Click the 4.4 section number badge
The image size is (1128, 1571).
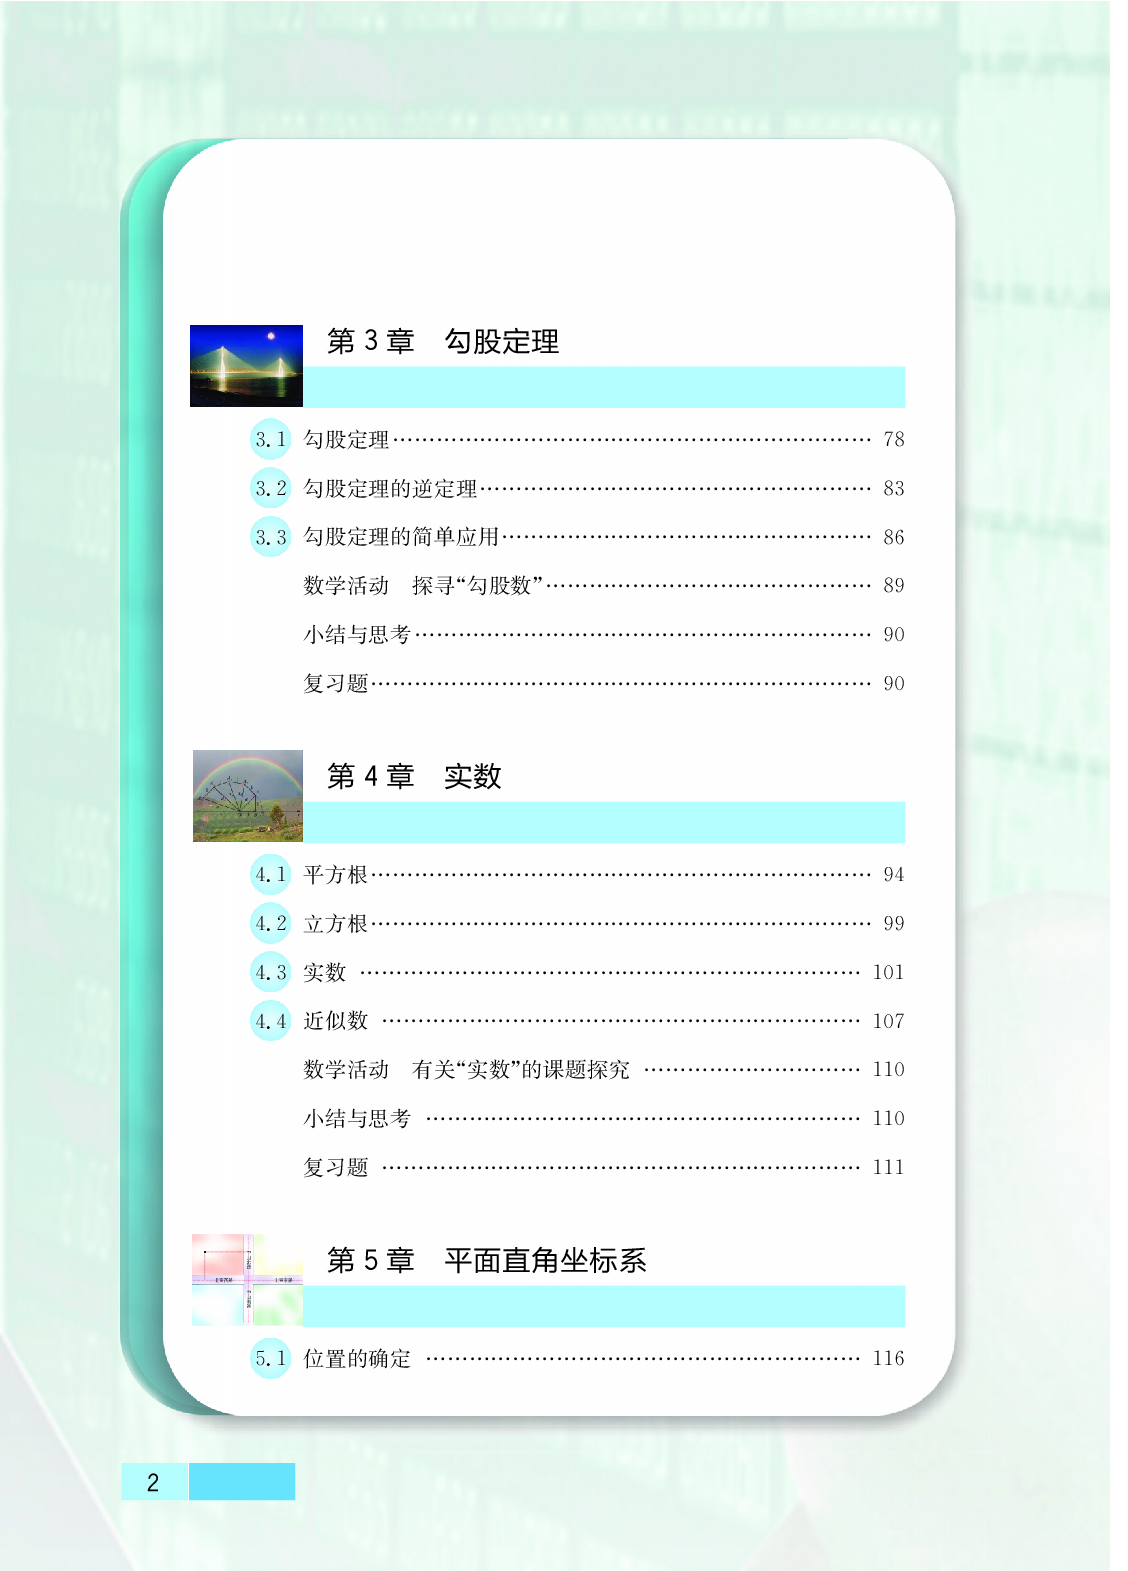coord(270,1021)
